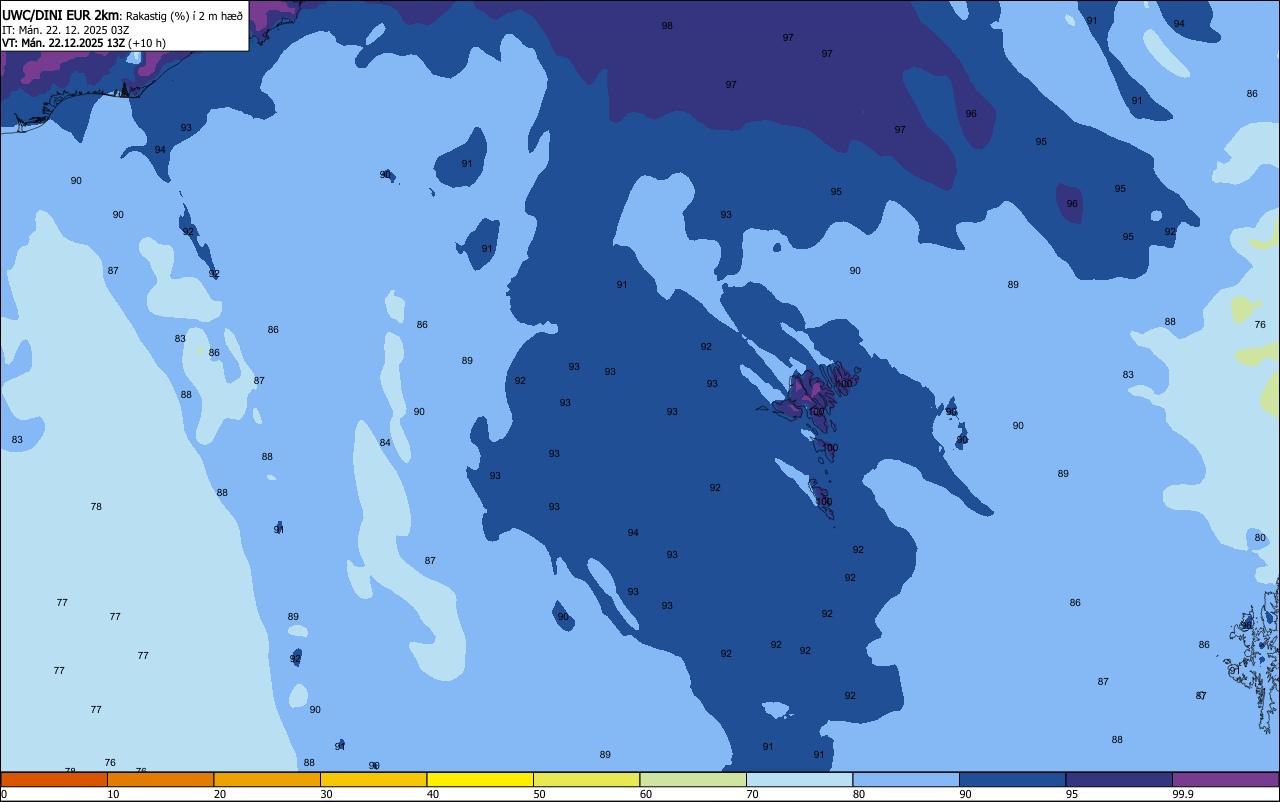Pick the purple above-99.9 legend swatch
Viewport: 1280px width, 802px height.
click(x=1225, y=779)
